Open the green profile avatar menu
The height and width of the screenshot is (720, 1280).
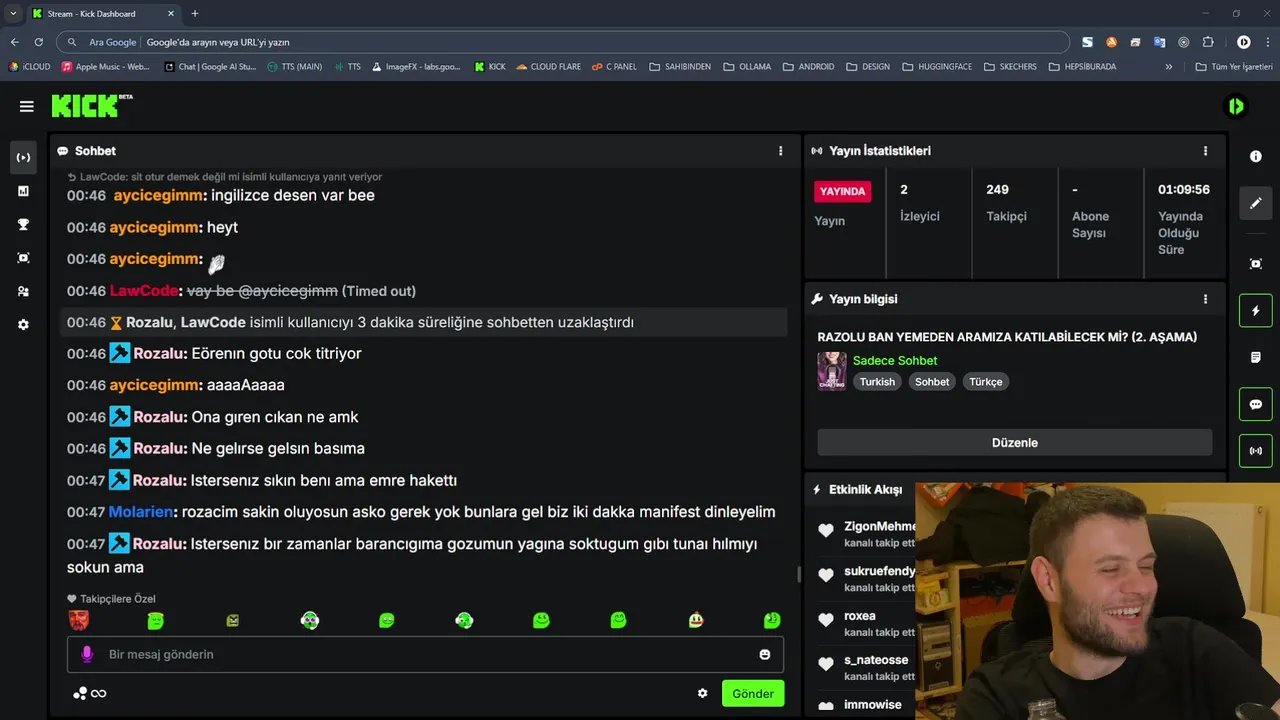click(1237, 106)
